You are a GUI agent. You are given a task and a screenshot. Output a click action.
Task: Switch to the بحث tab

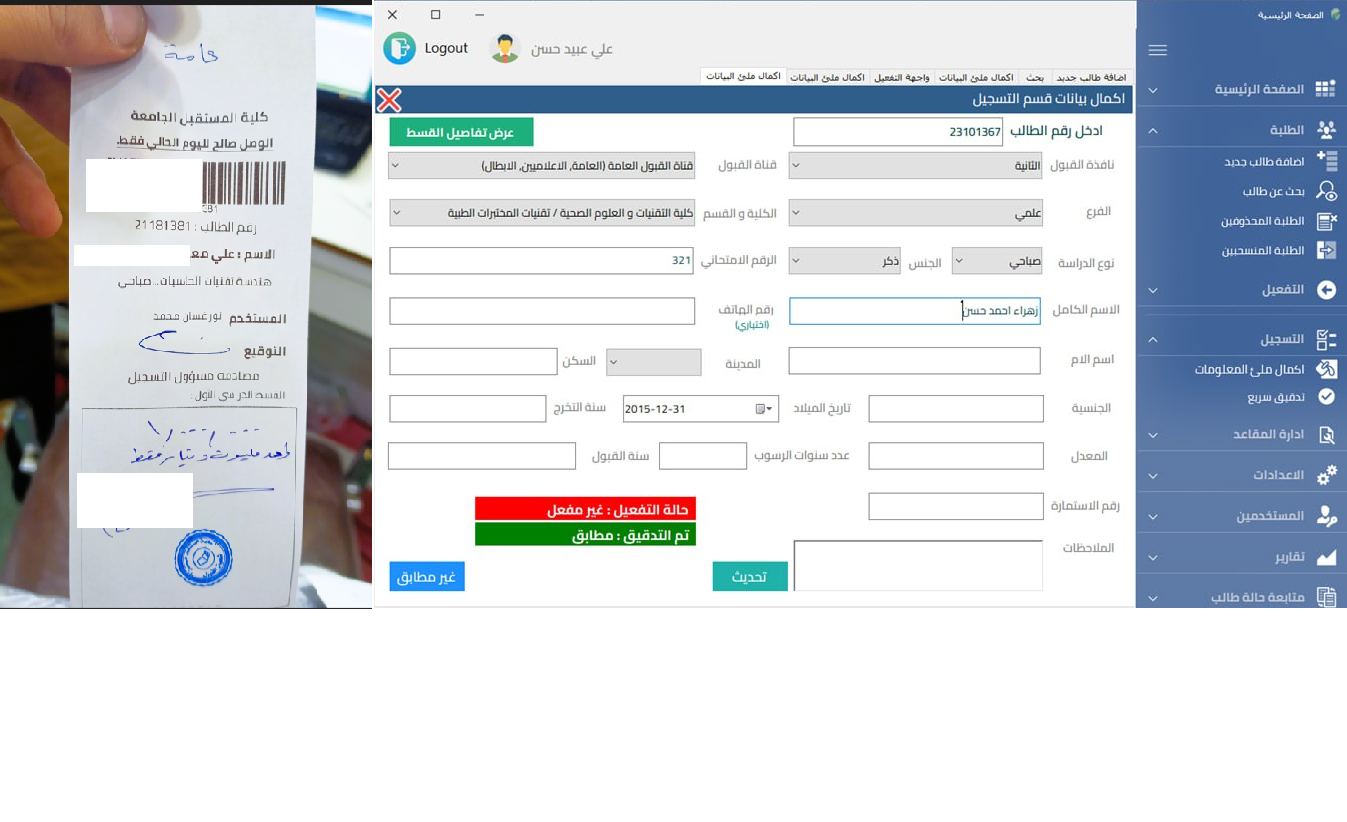tap(1035, 77)
